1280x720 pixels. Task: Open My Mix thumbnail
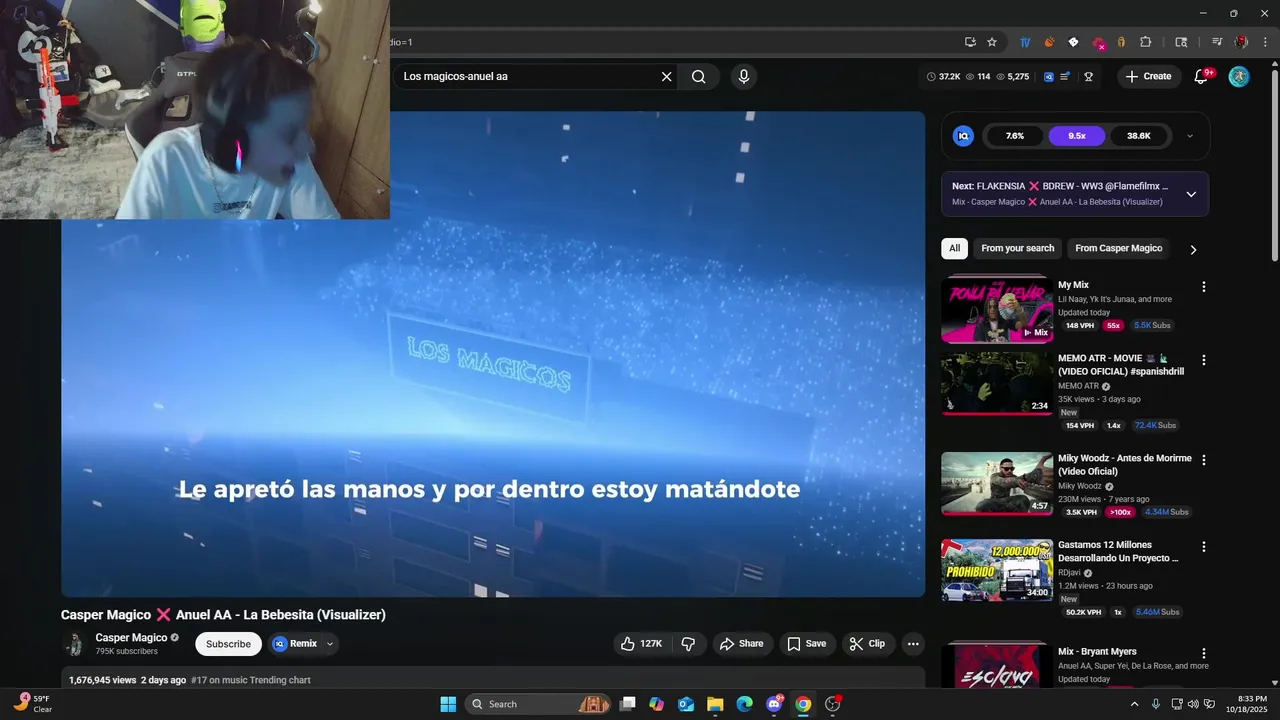[x=997, y=310]
